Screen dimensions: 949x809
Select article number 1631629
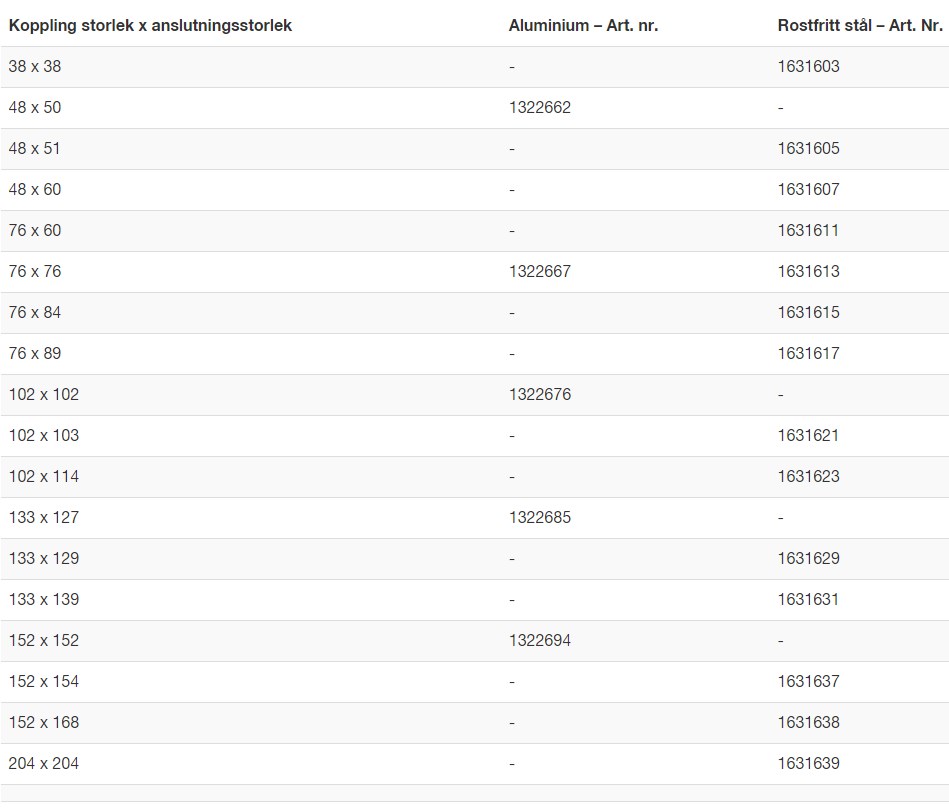808,559
